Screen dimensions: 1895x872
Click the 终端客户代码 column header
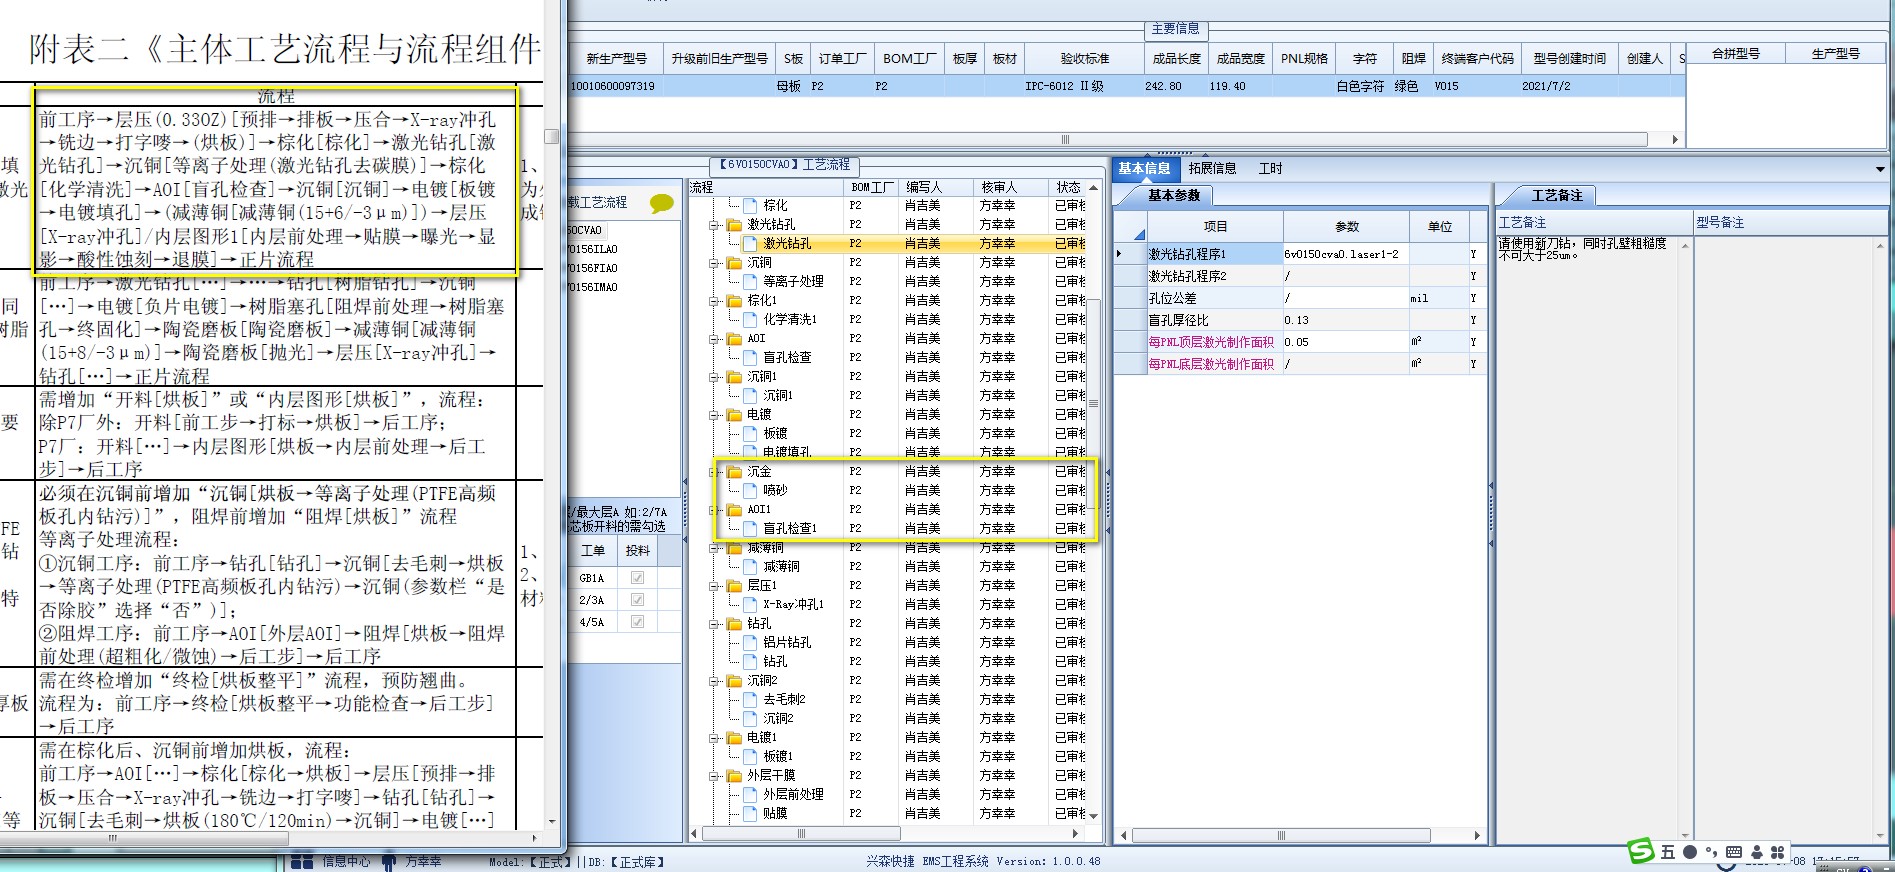click(1477, 59)
